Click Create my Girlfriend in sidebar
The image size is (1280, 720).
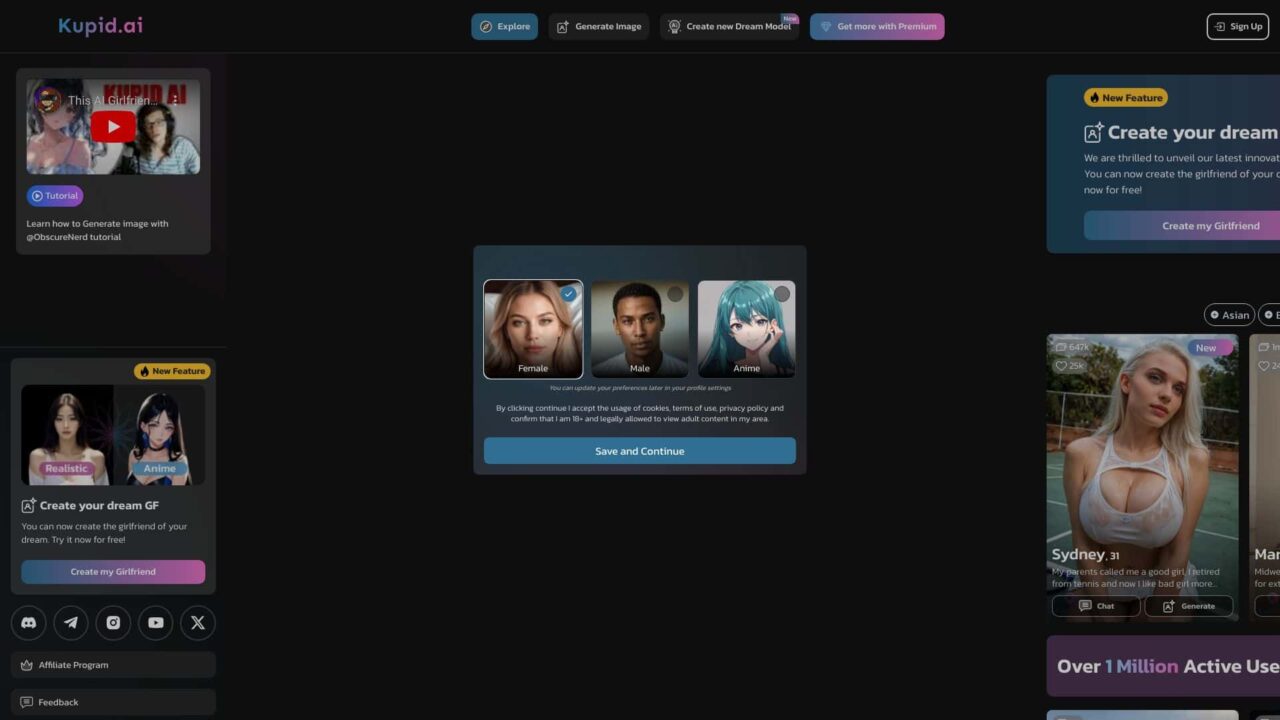point(113,571)
